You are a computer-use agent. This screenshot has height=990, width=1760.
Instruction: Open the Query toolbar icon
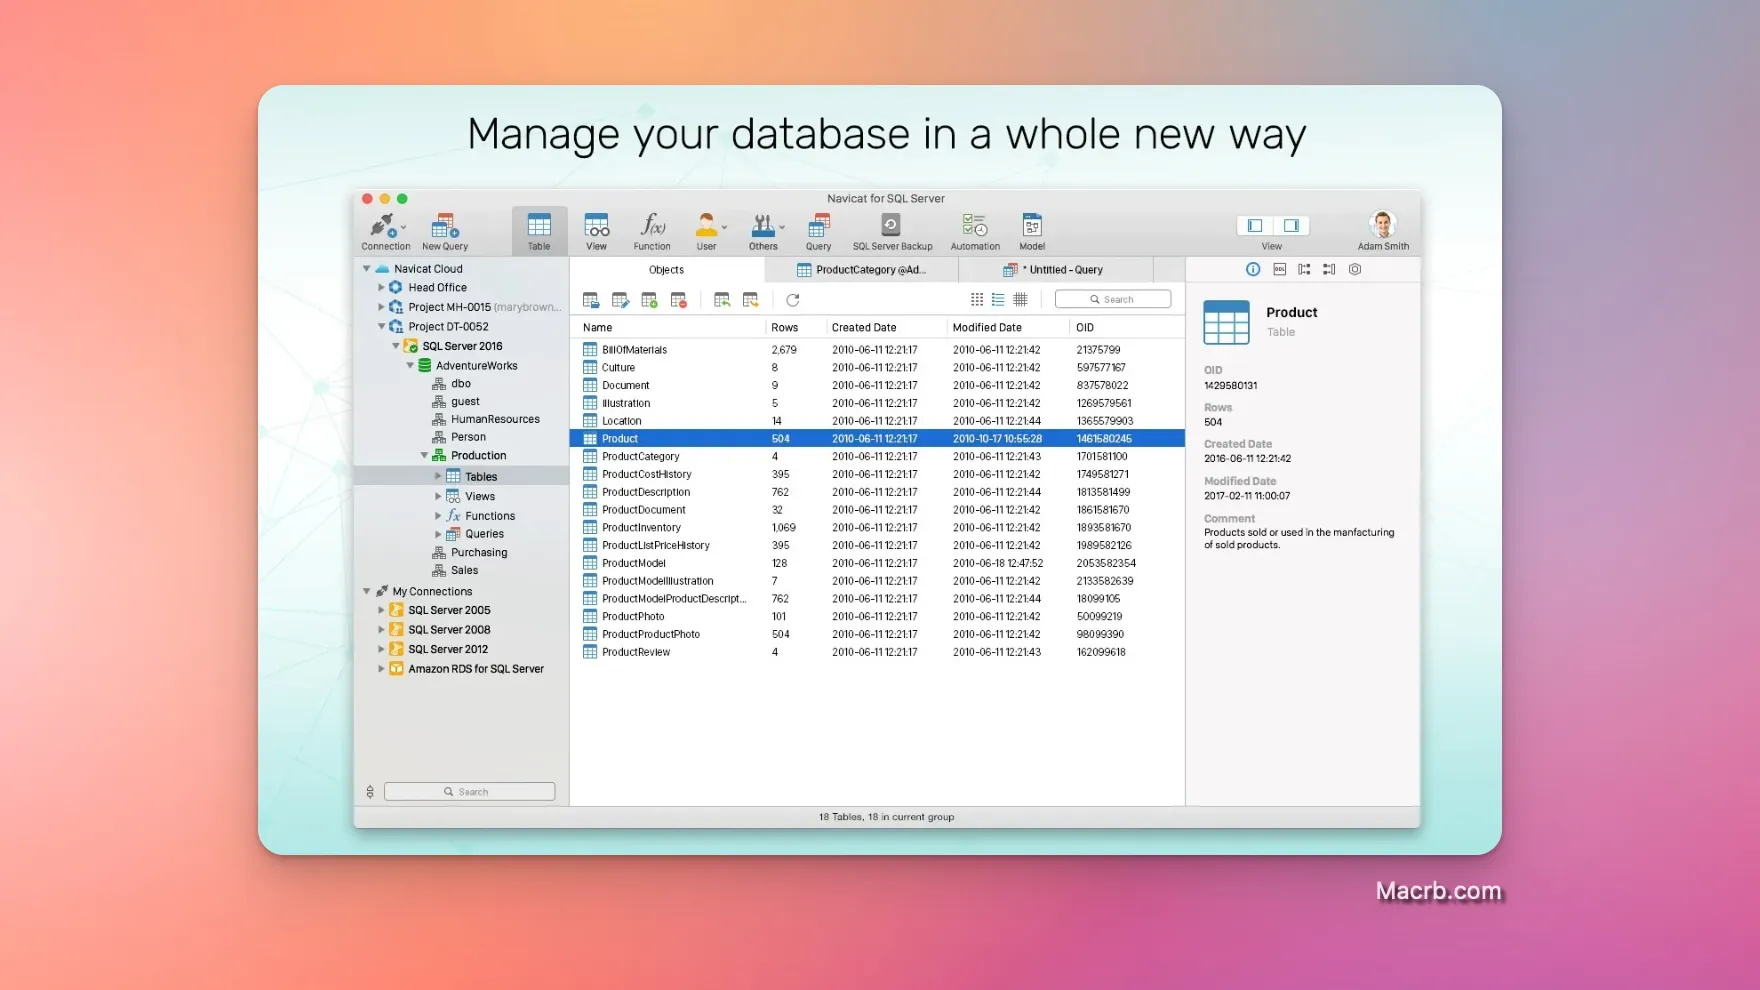pyautogui.click(x=818, y=231)
